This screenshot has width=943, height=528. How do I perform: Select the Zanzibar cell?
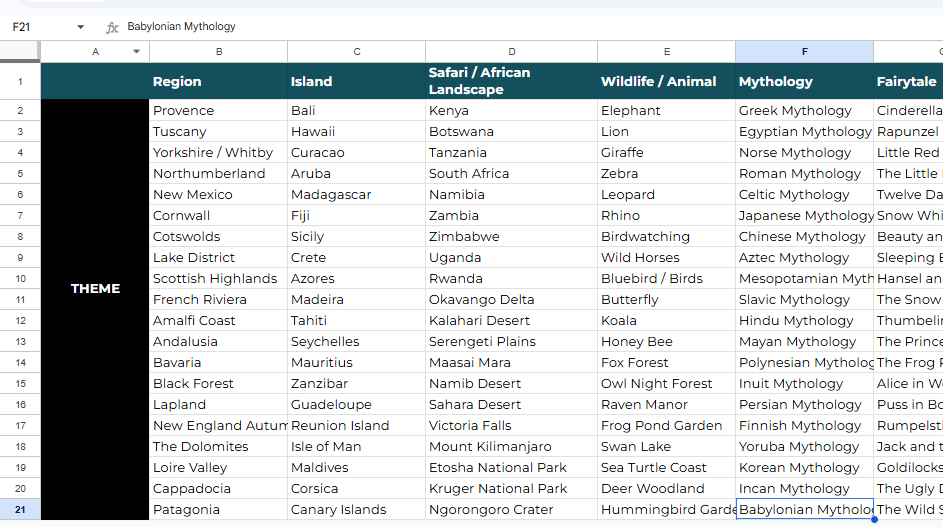pyautogui.click(x=357, y=384)
